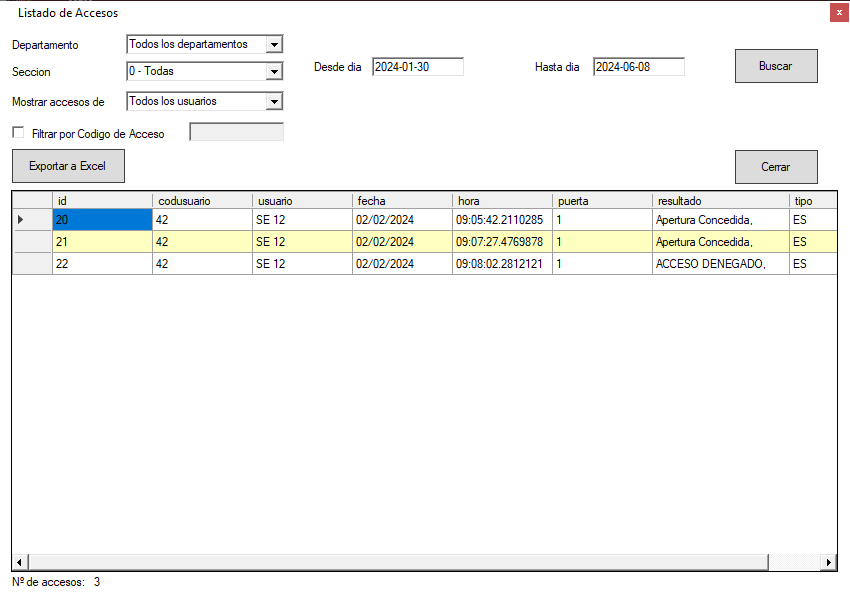Select the cell with id 21
This screenshot has height=593, width=850.
(102, 242)
